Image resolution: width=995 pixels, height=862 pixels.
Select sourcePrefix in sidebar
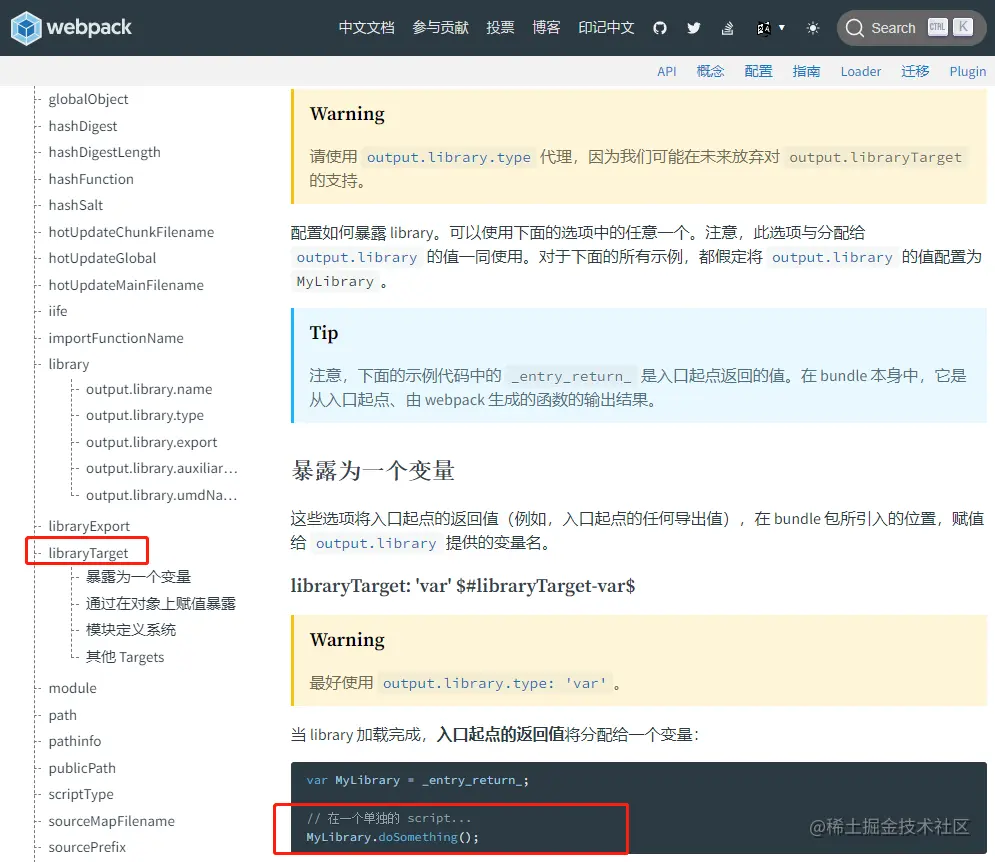coord(87,847)
